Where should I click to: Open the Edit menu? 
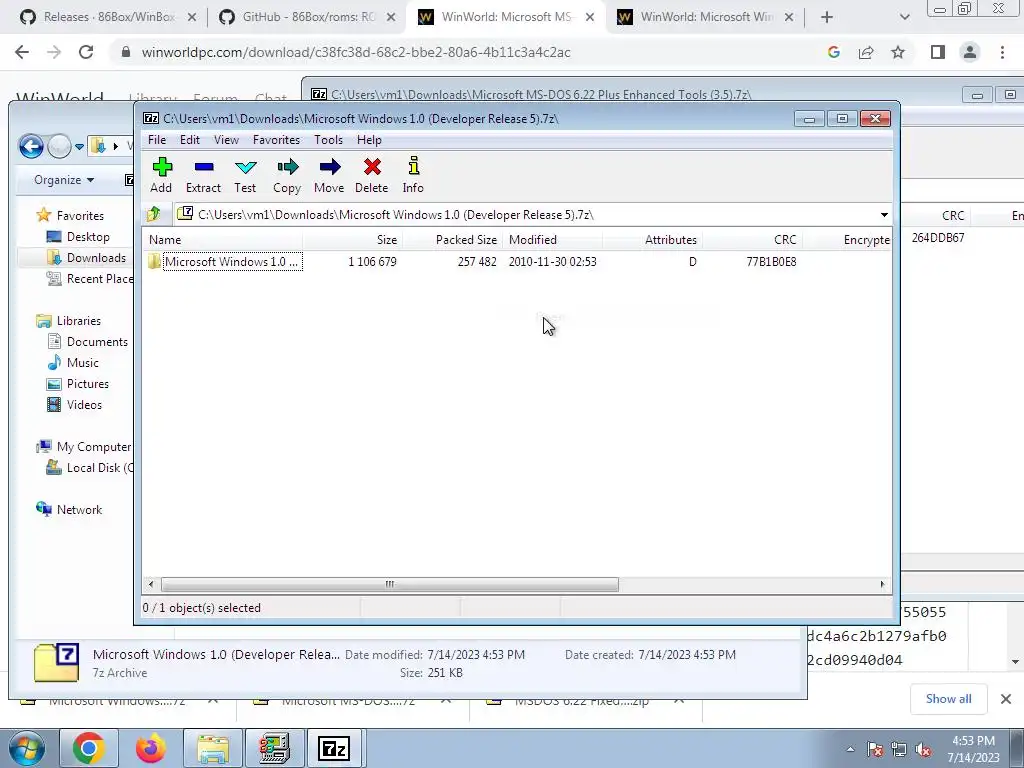[190, 140]
